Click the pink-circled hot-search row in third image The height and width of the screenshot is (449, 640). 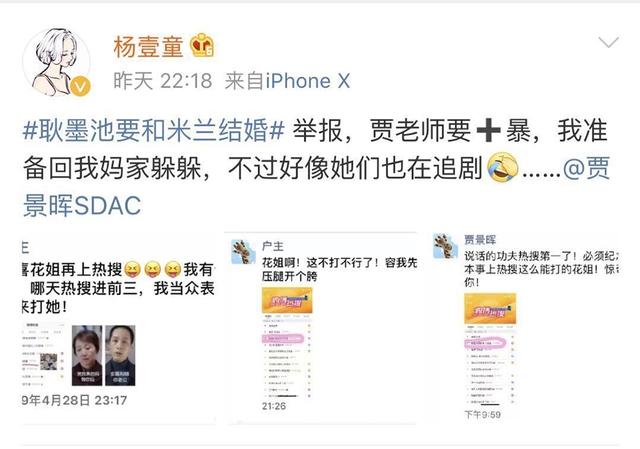point(485,344)
